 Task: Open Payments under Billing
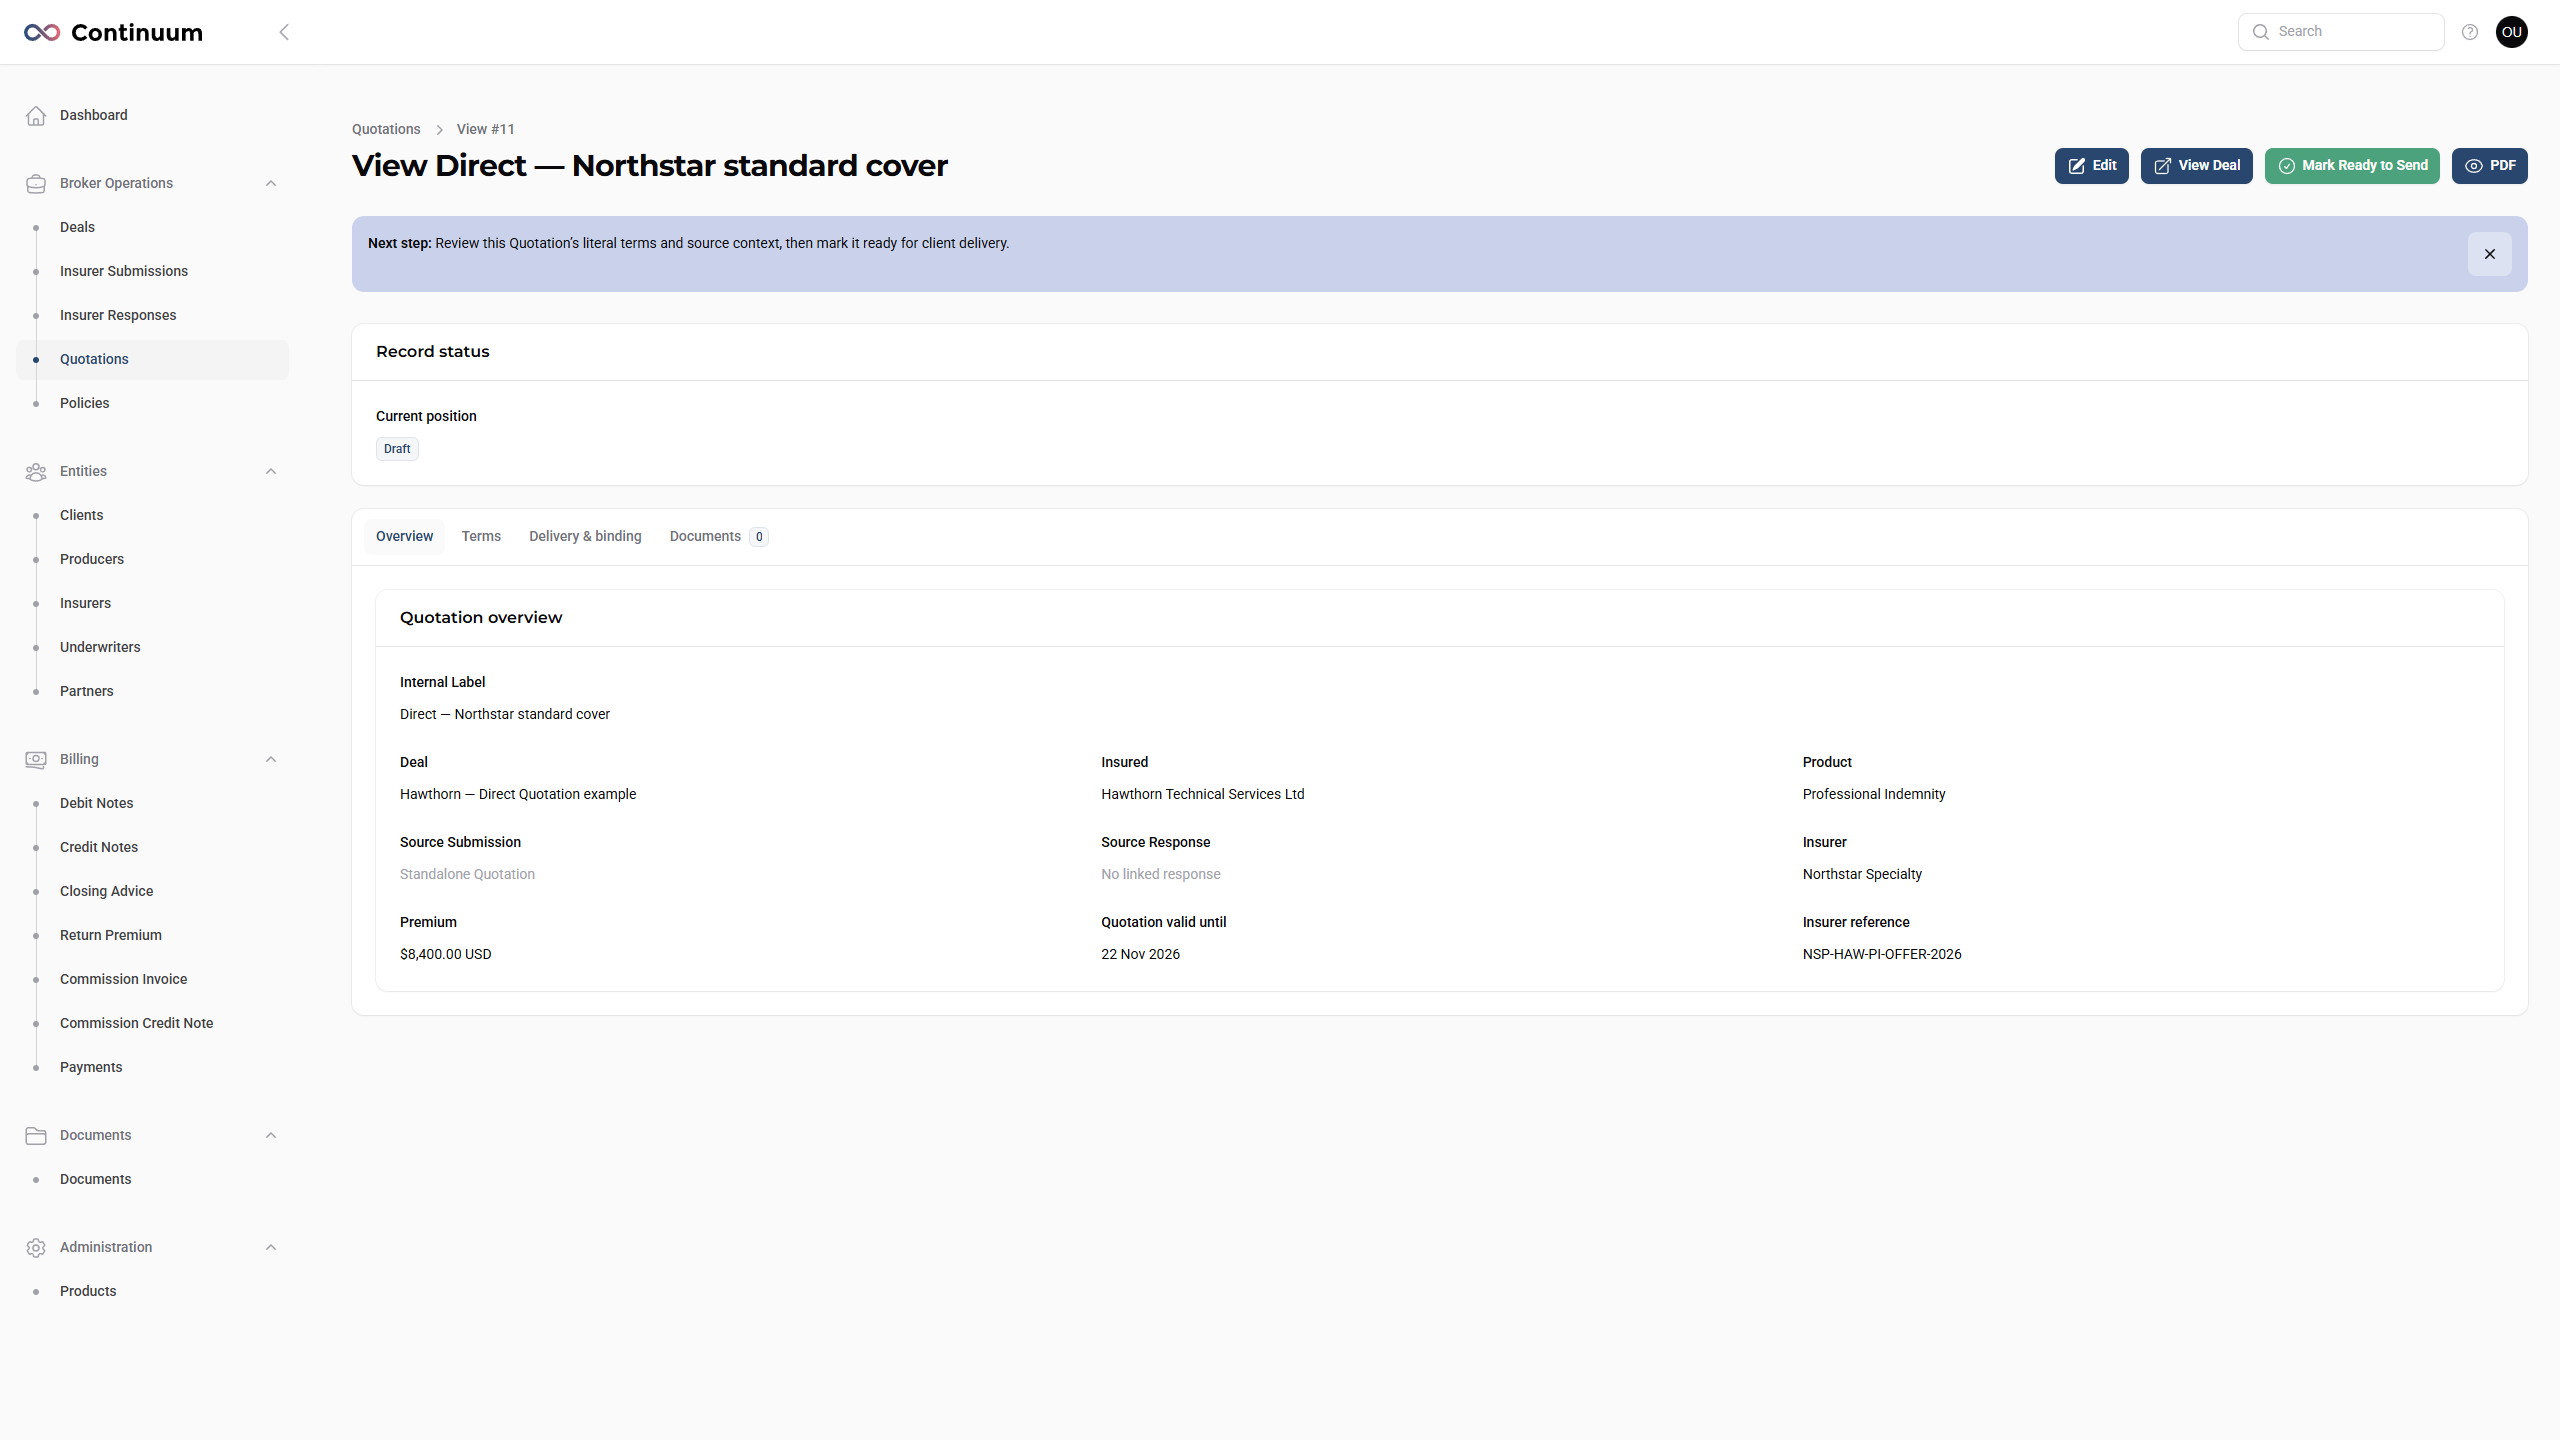[152, 1067]
